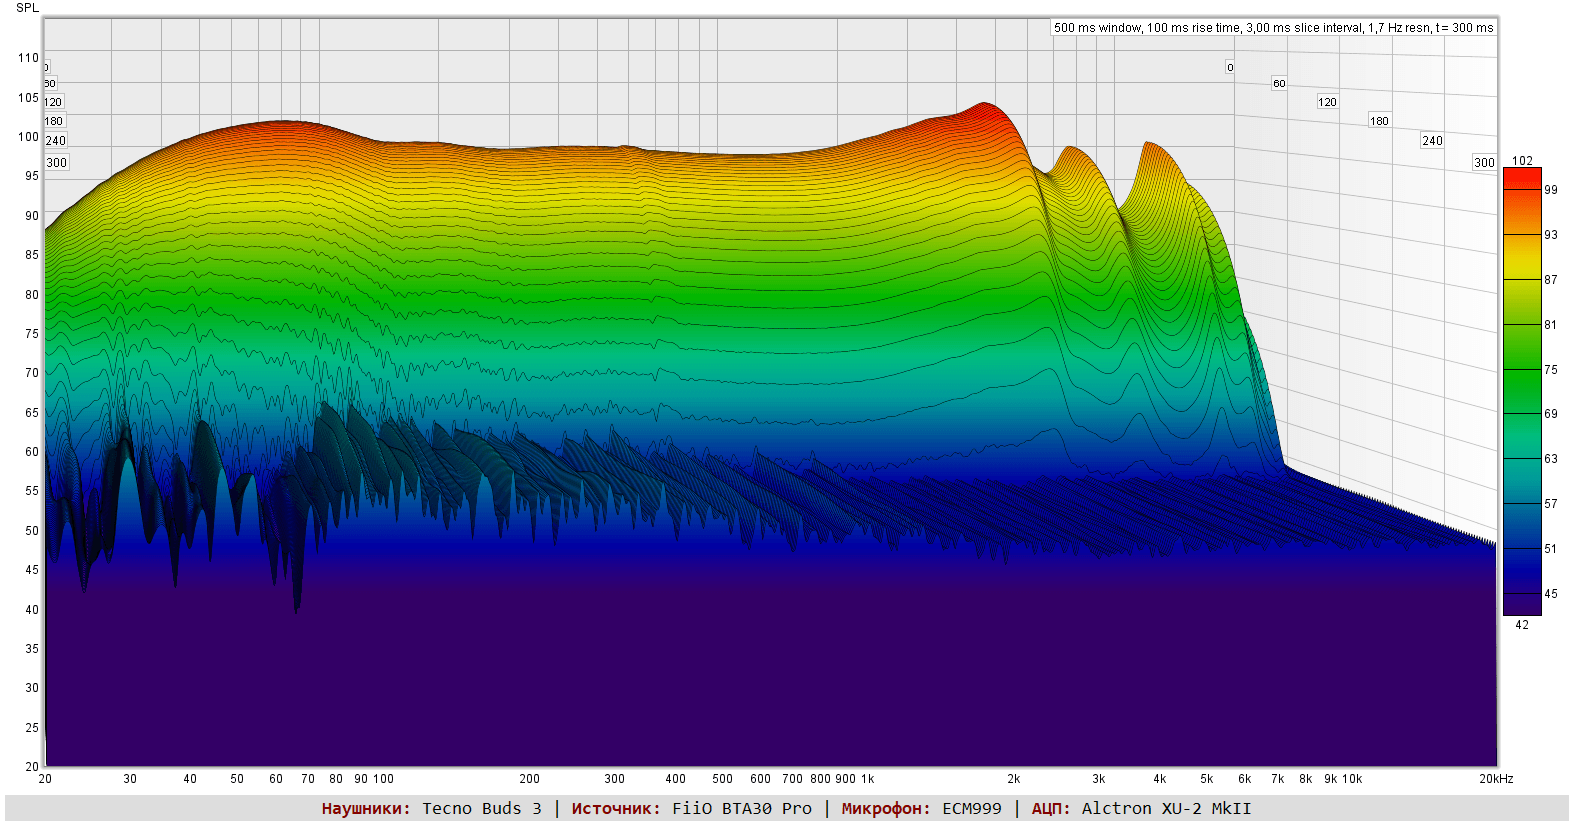Click the 6k label on the frequency axis
This screenshot has height=826, width=1574.
coord(1245,779)
